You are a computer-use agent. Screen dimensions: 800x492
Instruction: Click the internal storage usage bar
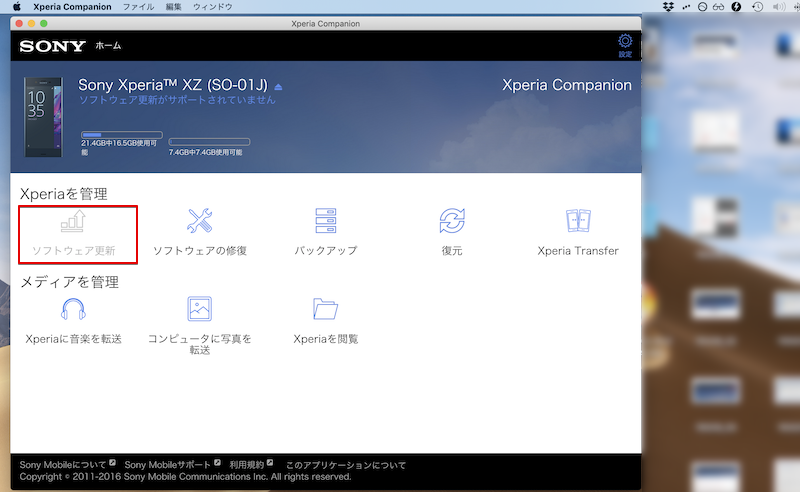121,134
